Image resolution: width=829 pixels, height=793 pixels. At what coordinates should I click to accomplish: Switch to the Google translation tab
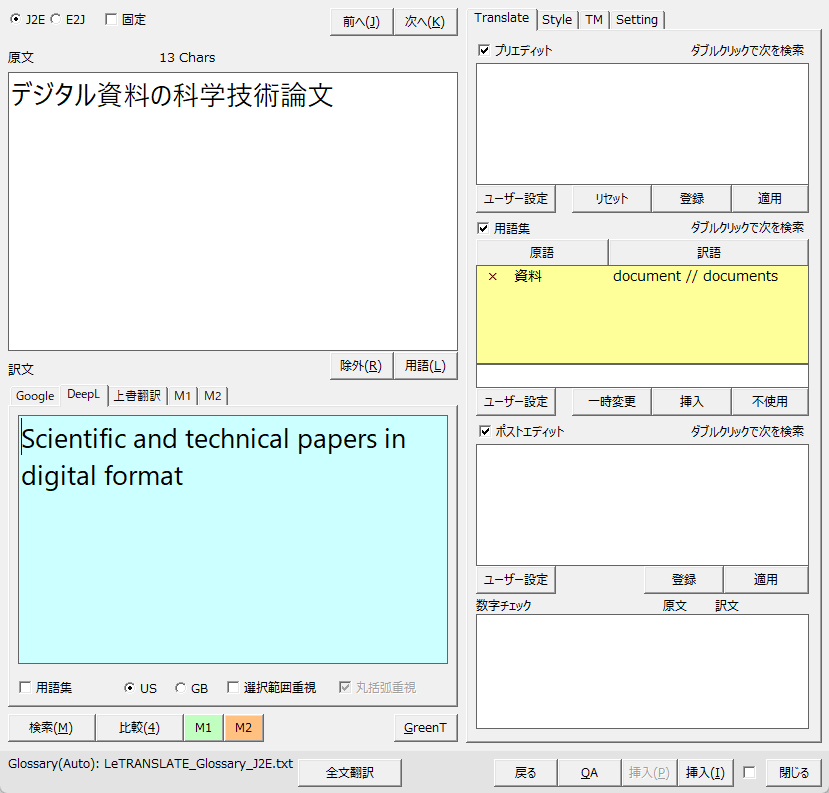coord(35,396)
